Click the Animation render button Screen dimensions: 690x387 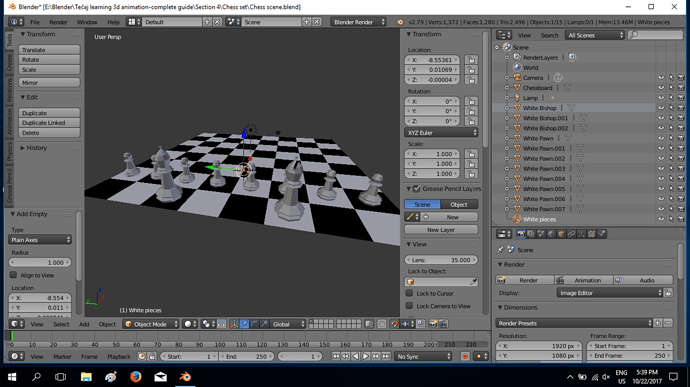point(584,280)
